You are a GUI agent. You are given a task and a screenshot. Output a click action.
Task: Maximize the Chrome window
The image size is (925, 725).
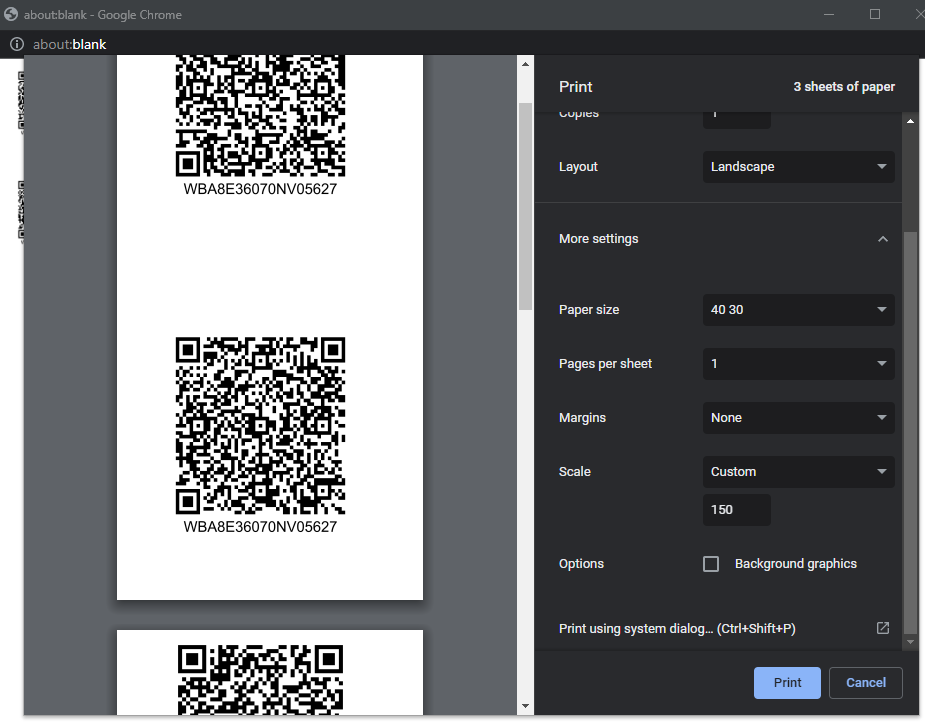pos(875,14)
